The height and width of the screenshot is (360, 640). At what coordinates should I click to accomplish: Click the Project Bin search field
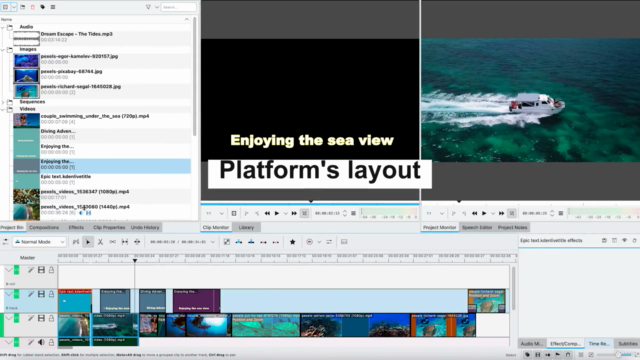pos(178,7)
